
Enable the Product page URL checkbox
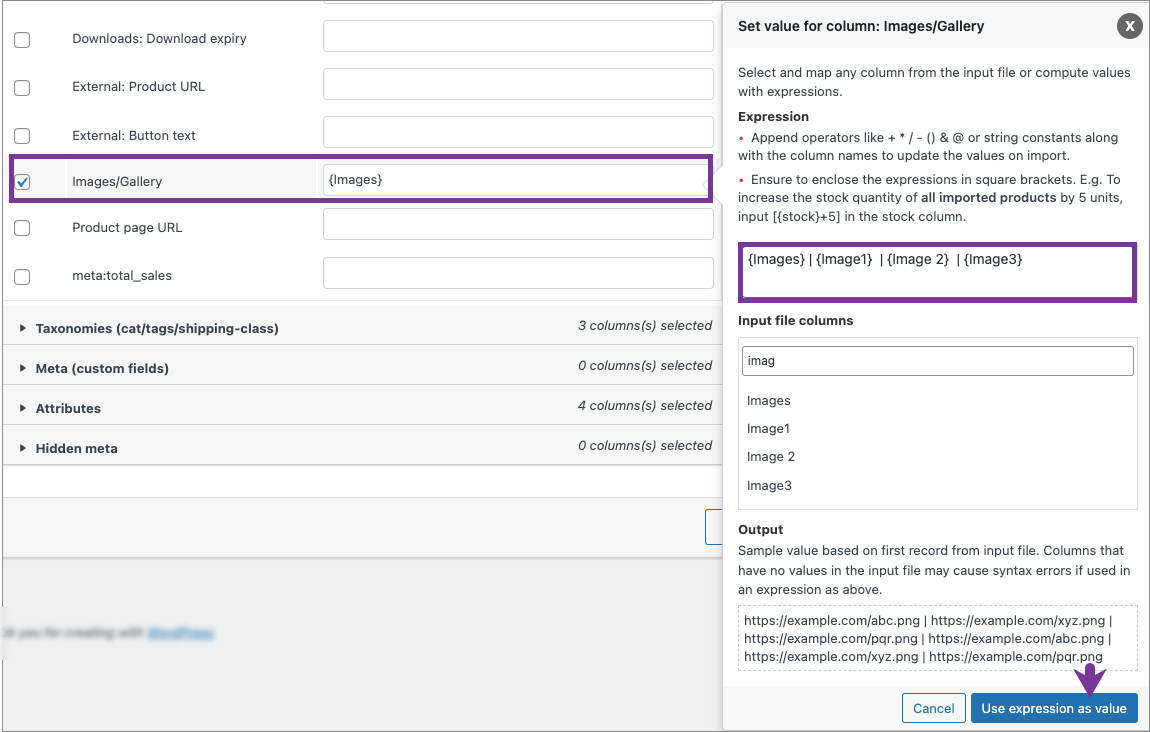point(22,228)
